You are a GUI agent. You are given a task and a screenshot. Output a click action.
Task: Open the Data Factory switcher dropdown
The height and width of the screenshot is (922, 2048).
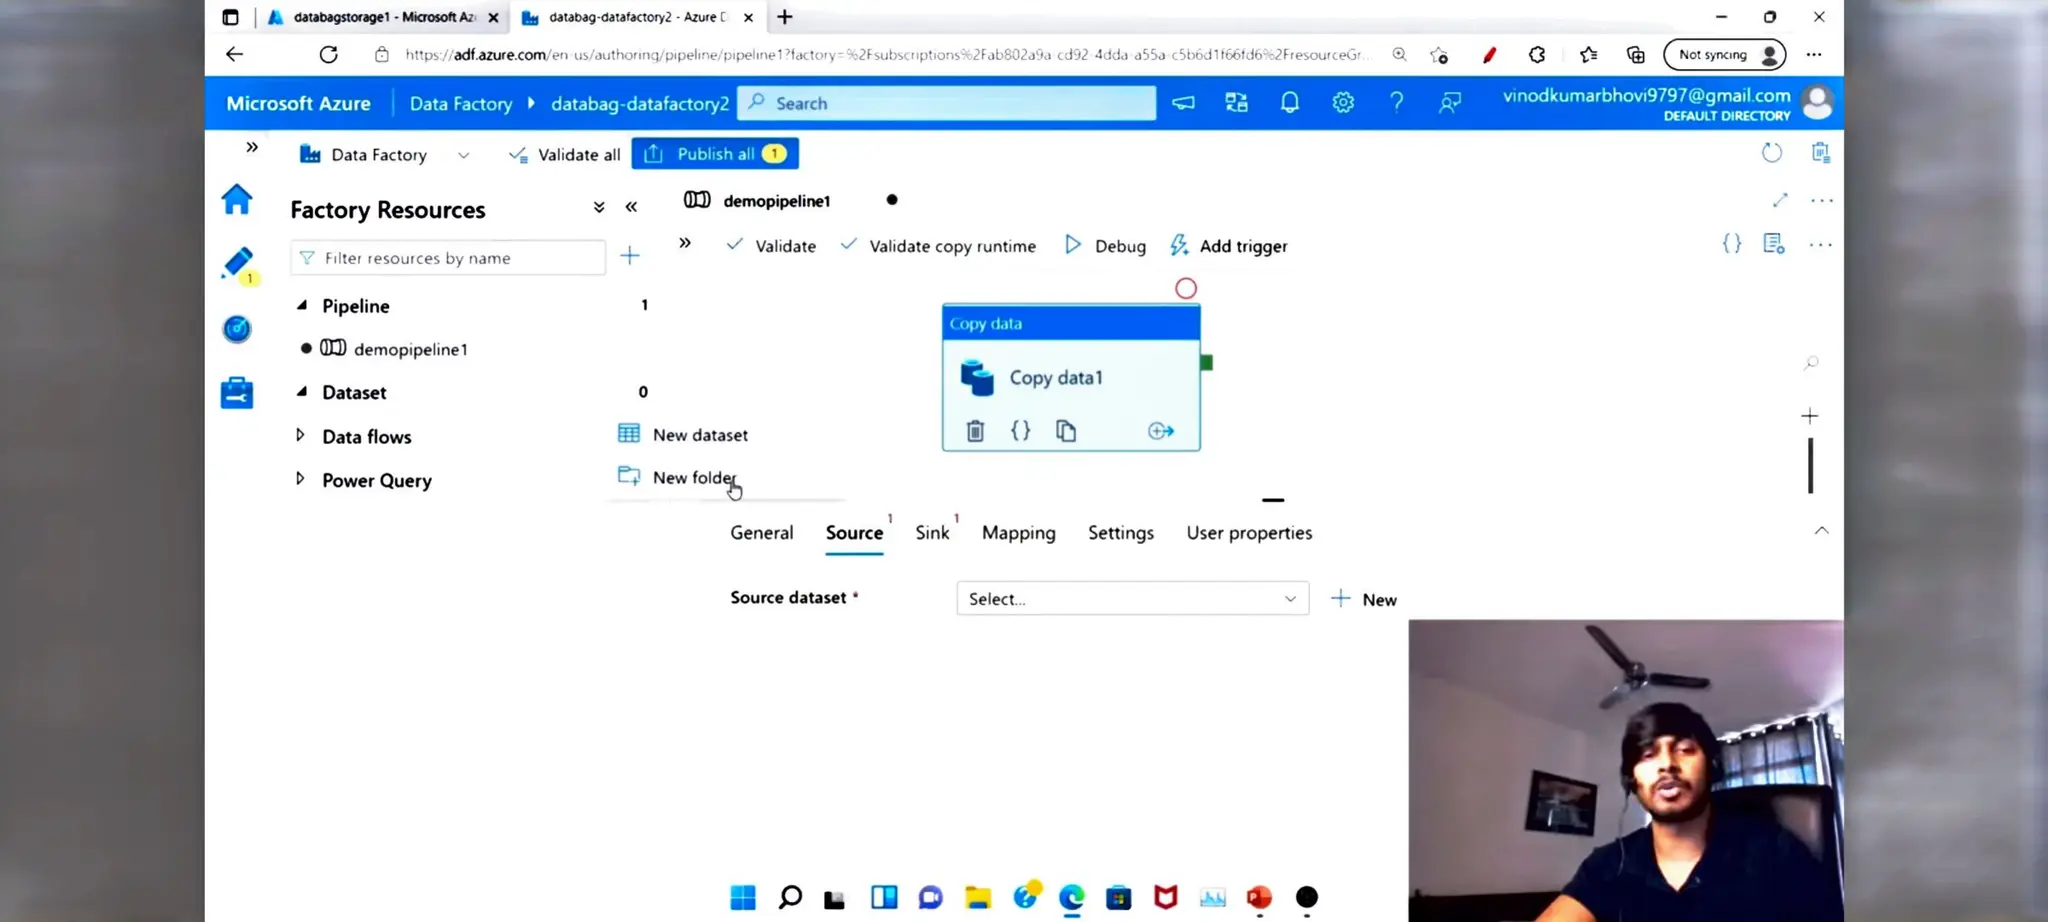point(463,155)
